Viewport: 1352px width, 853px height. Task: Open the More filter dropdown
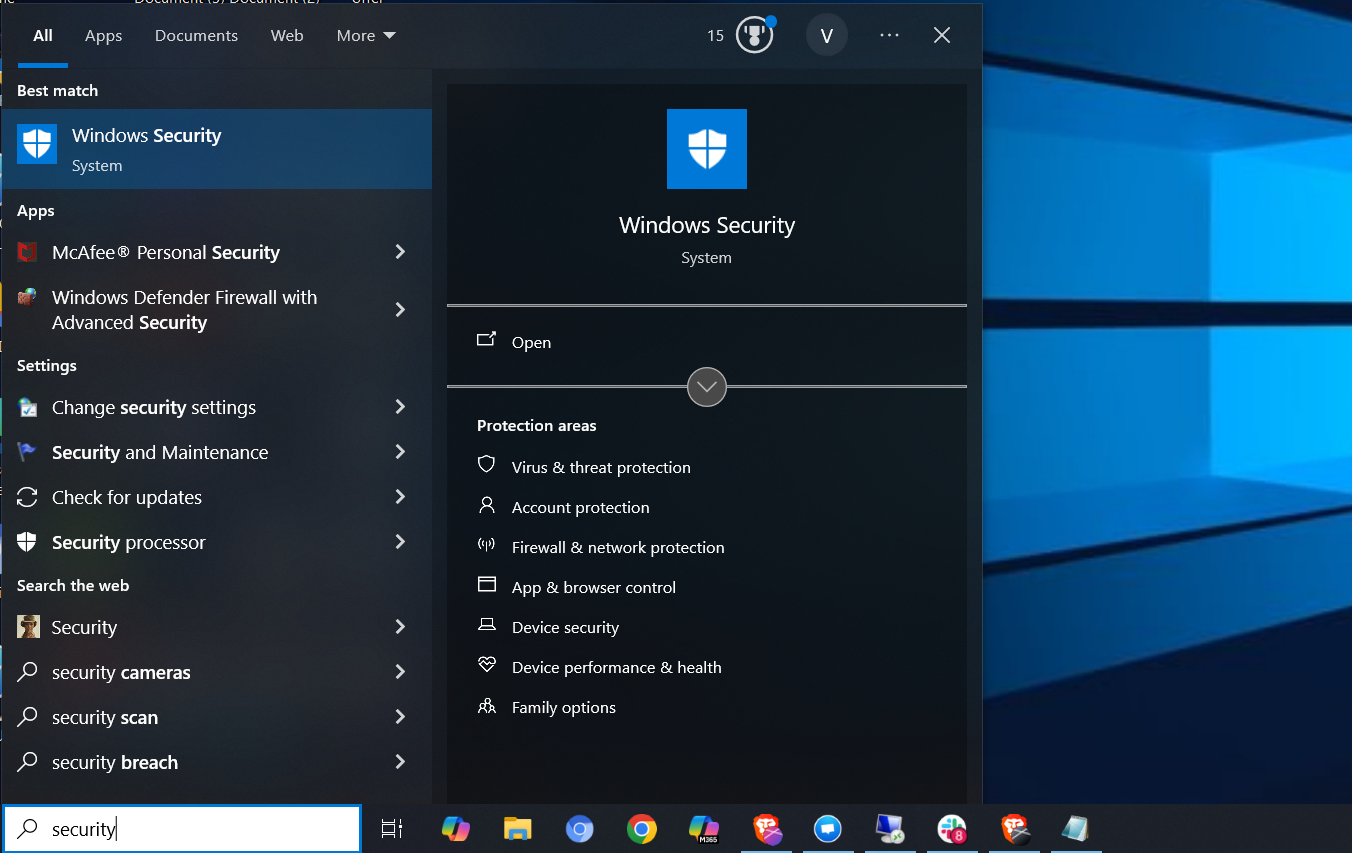tap(366, 35)
